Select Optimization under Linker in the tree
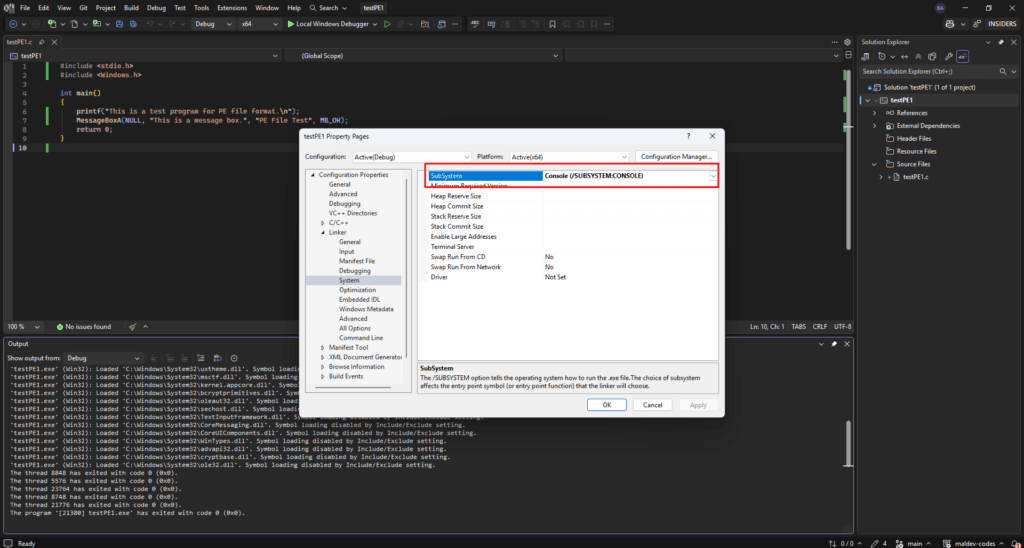The image size is (1024, 548). point(357,290)
